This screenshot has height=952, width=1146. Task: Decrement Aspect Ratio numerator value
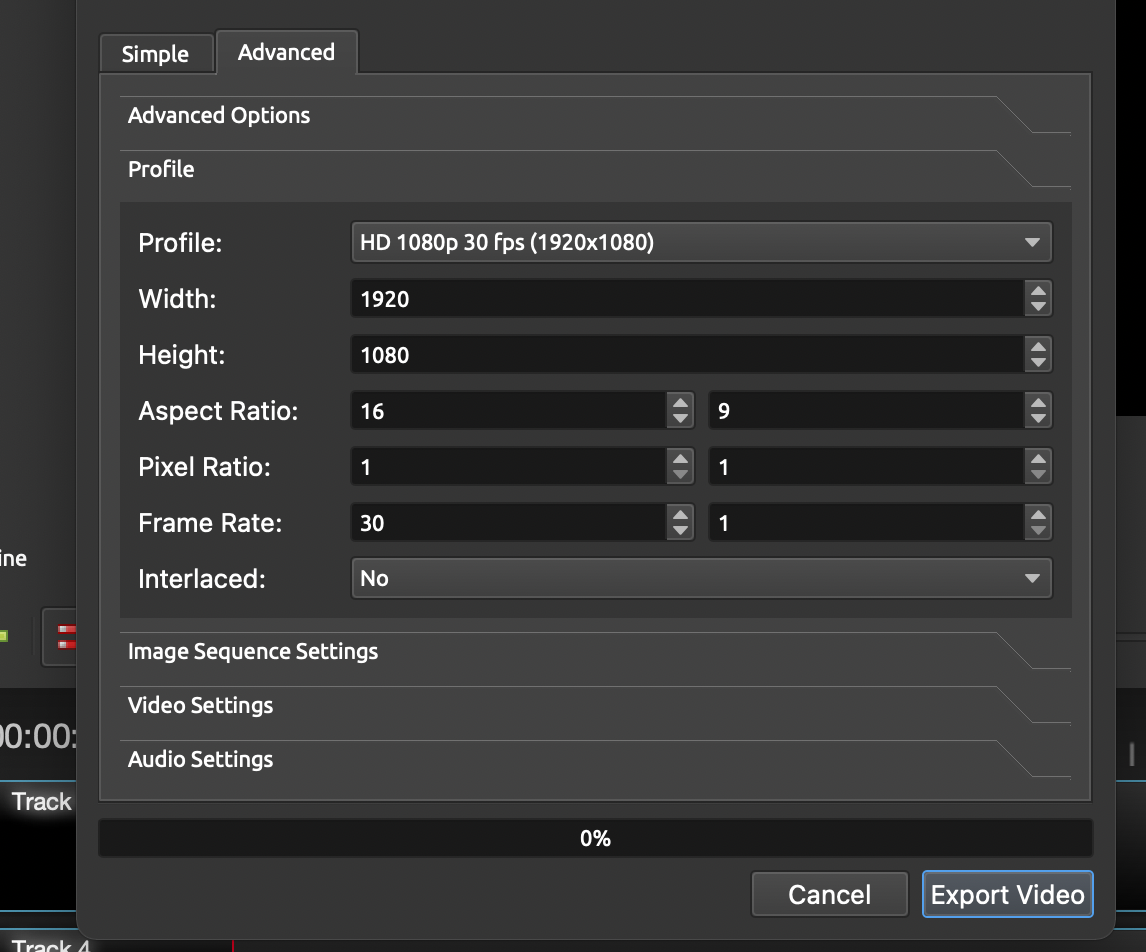pyautogui.click(x=680, y=419)
